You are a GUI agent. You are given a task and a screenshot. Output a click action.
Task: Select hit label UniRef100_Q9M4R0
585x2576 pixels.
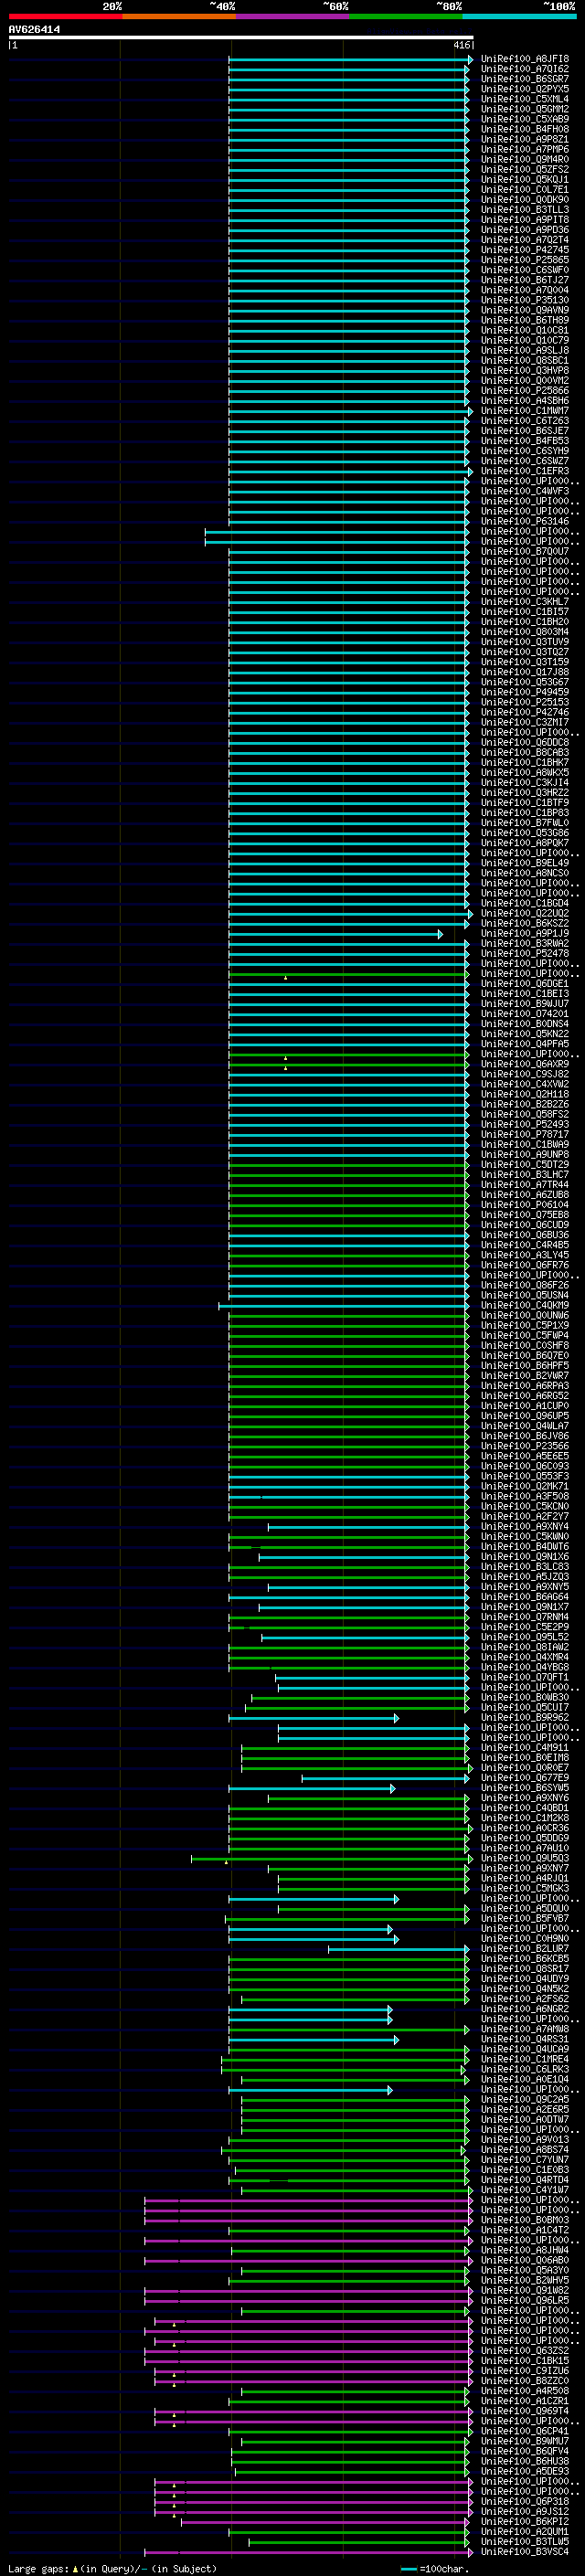coord(525,159)
